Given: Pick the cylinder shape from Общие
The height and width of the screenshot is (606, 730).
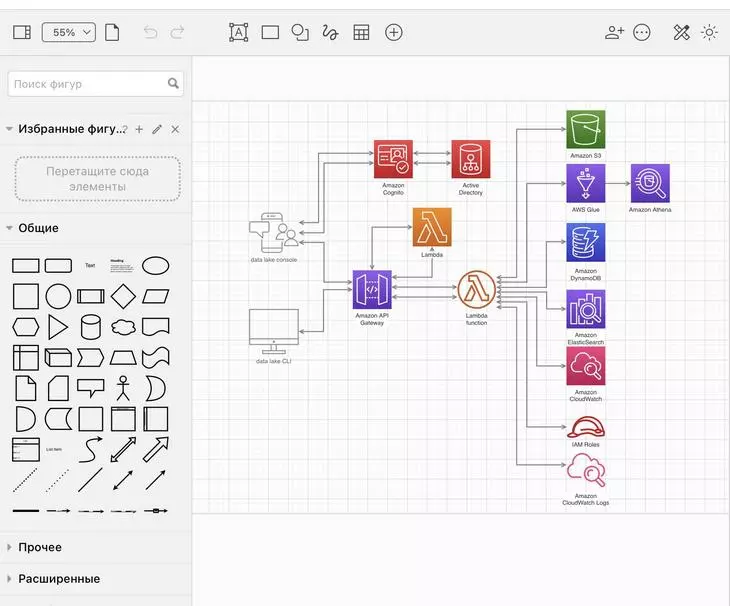Looking at the screenshot, I should pyautogui.click(x=90, y=327).
